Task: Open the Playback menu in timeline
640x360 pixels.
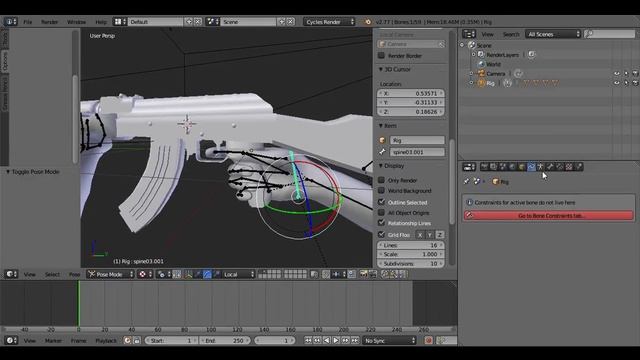Action: (106, 340)
